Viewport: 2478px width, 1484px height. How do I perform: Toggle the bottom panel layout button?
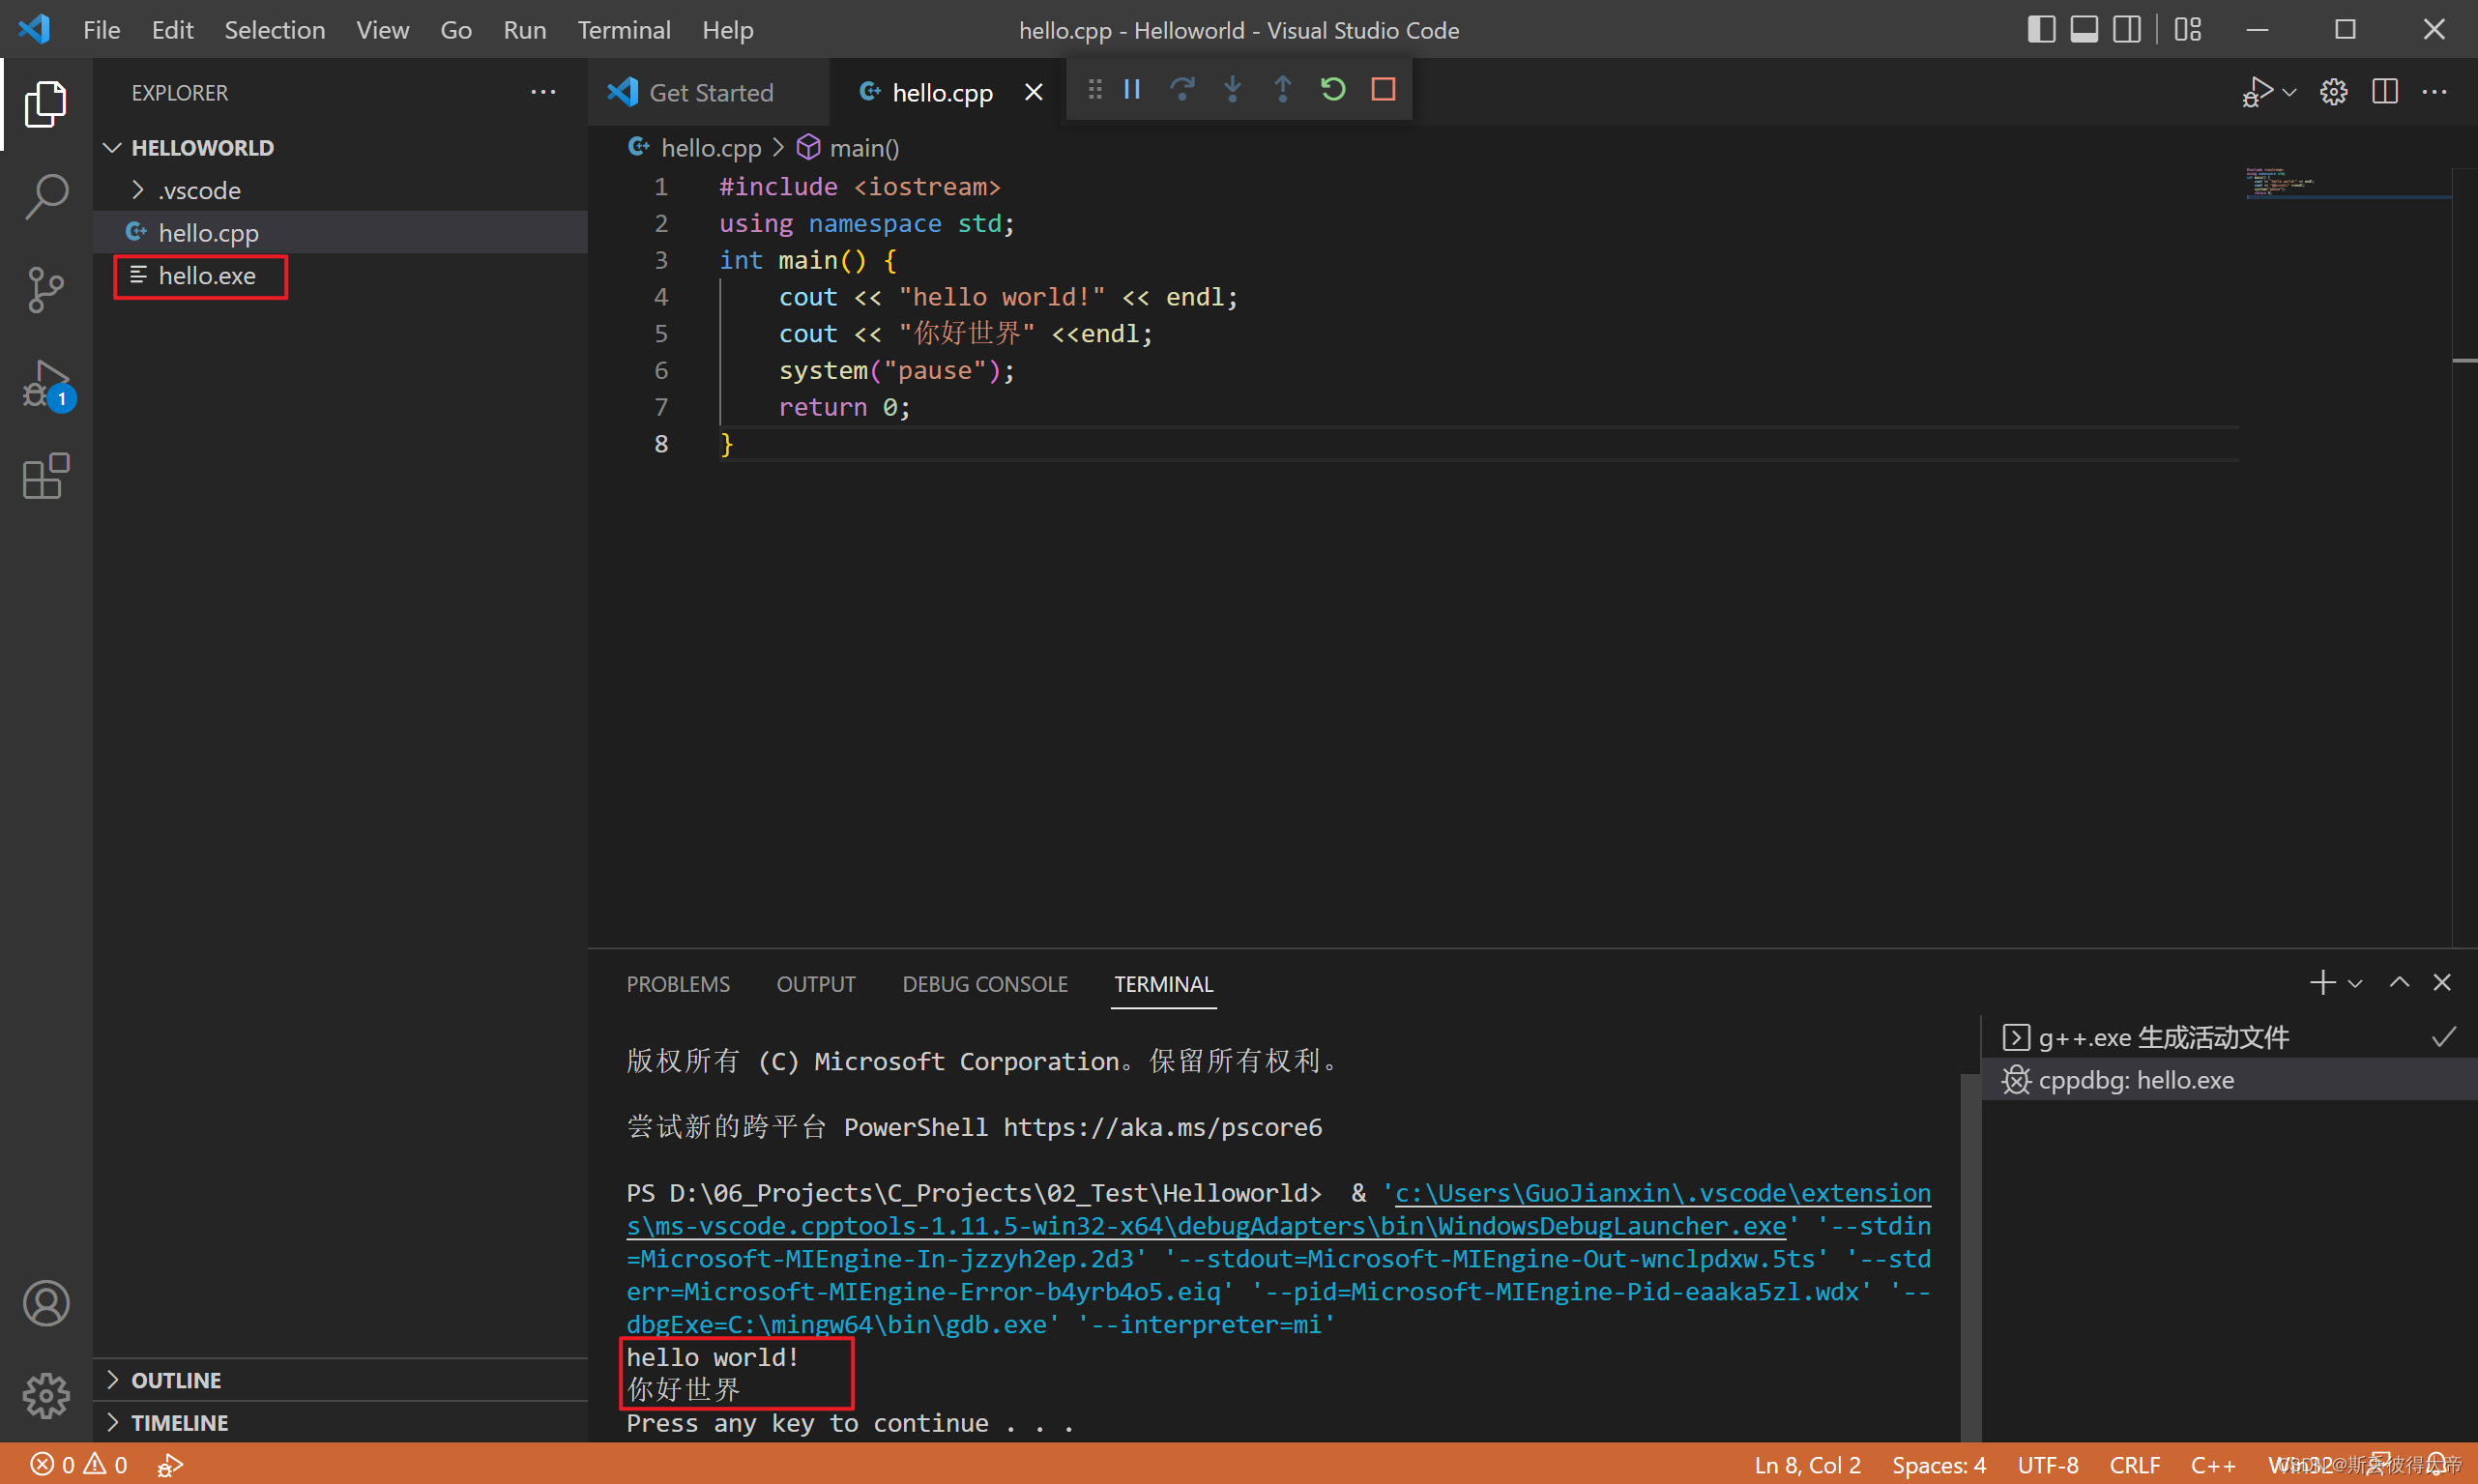2084,30
